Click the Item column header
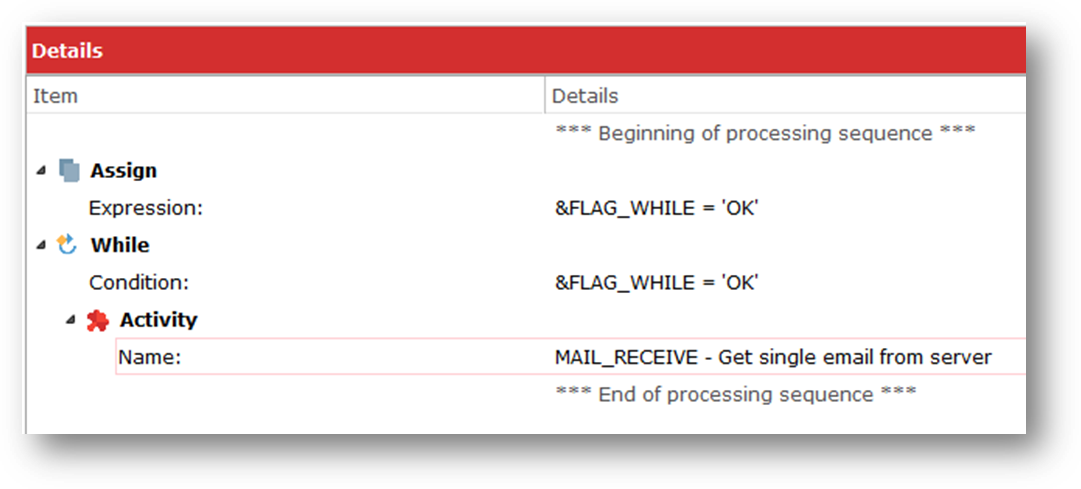Screen dimensions: 1081x489 (x=285, y=95)
